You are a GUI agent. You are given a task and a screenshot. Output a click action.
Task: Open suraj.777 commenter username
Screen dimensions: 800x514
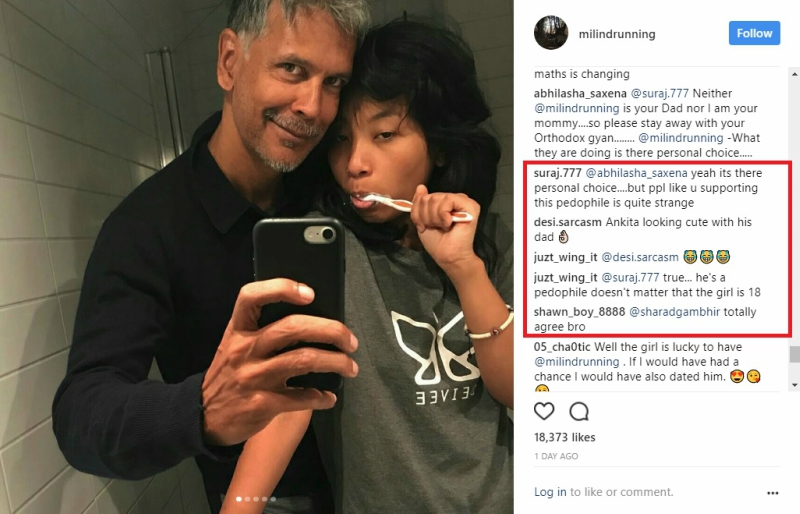(558, 173)
